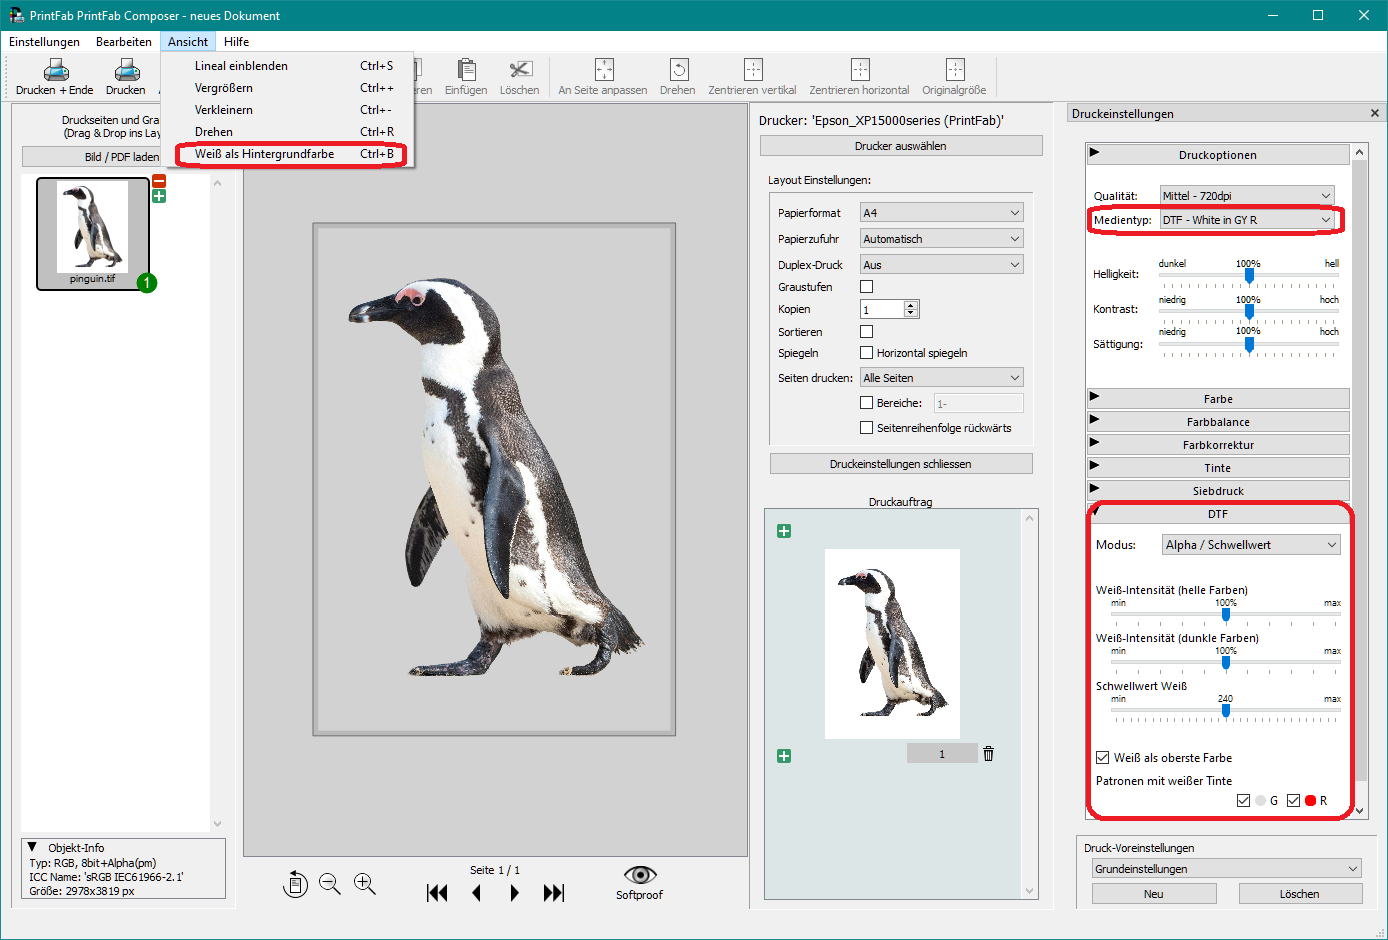Click the Zentrieren vertikal toolbar icon
The height and width of the screenshot is (940, 1388).
[x=751, y=70]
